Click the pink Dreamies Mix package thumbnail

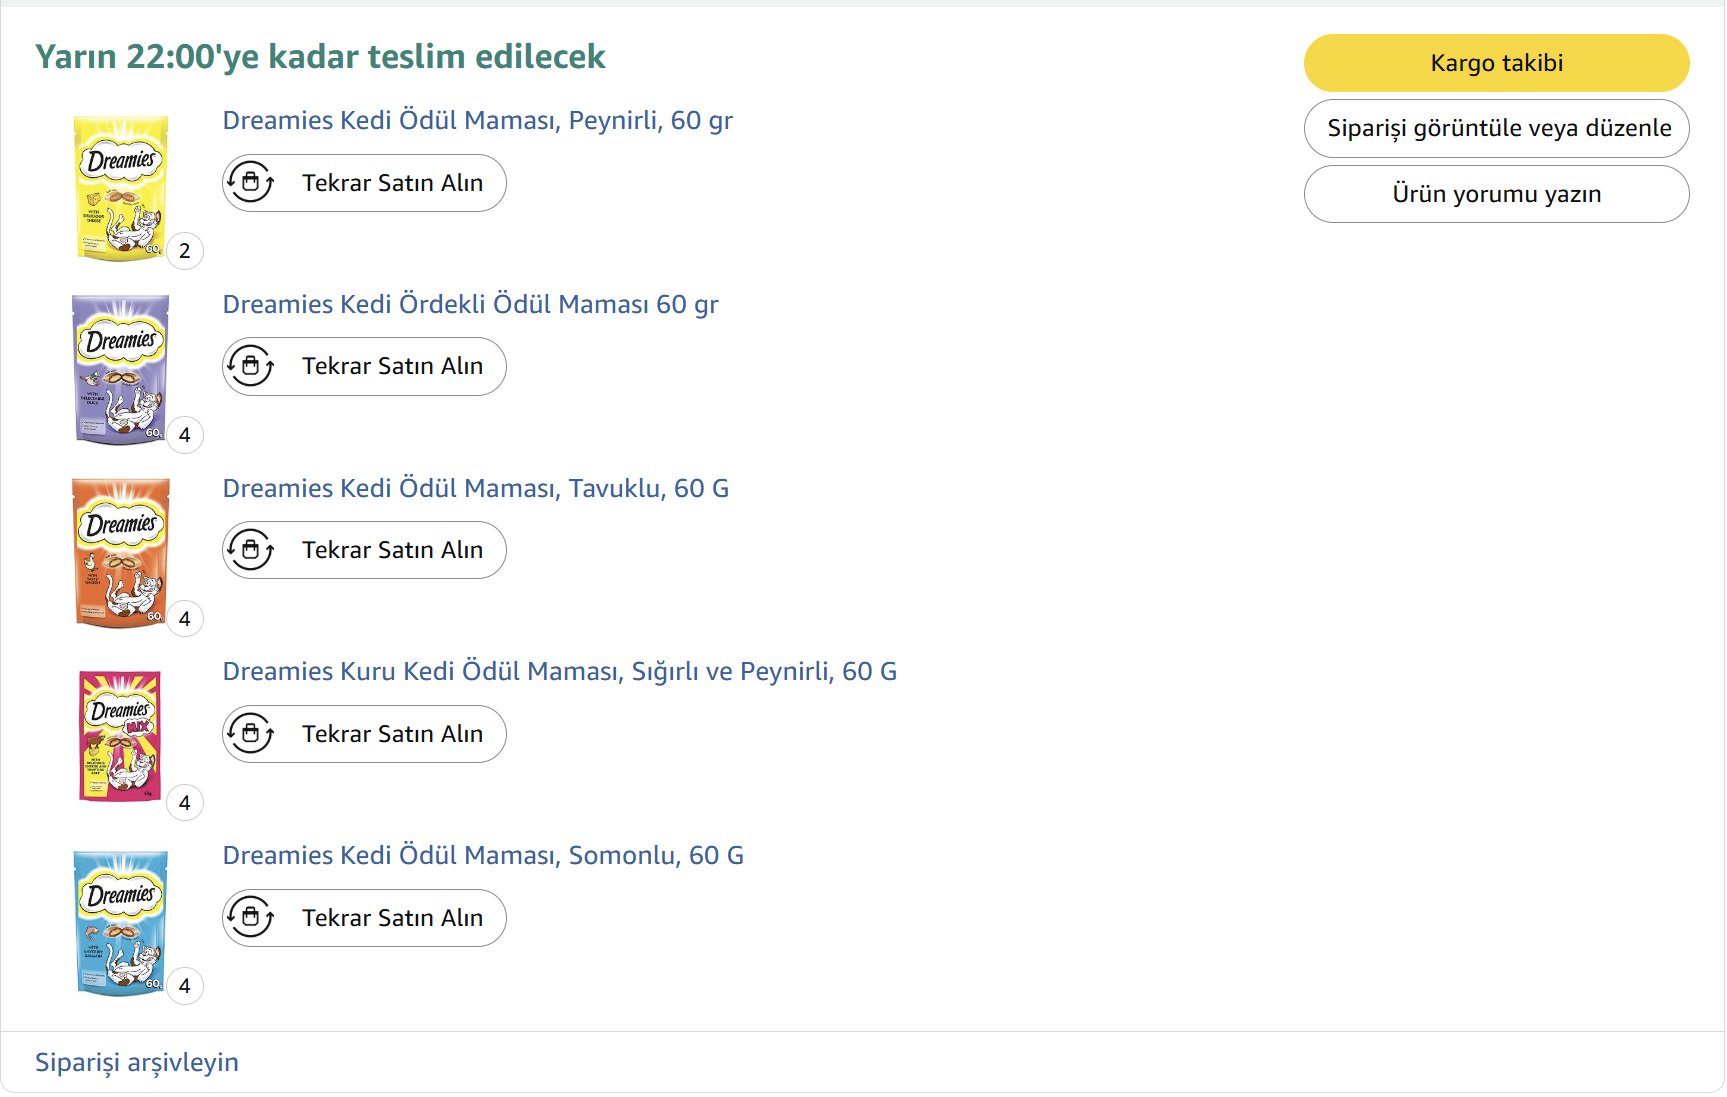tap(120, 736)
